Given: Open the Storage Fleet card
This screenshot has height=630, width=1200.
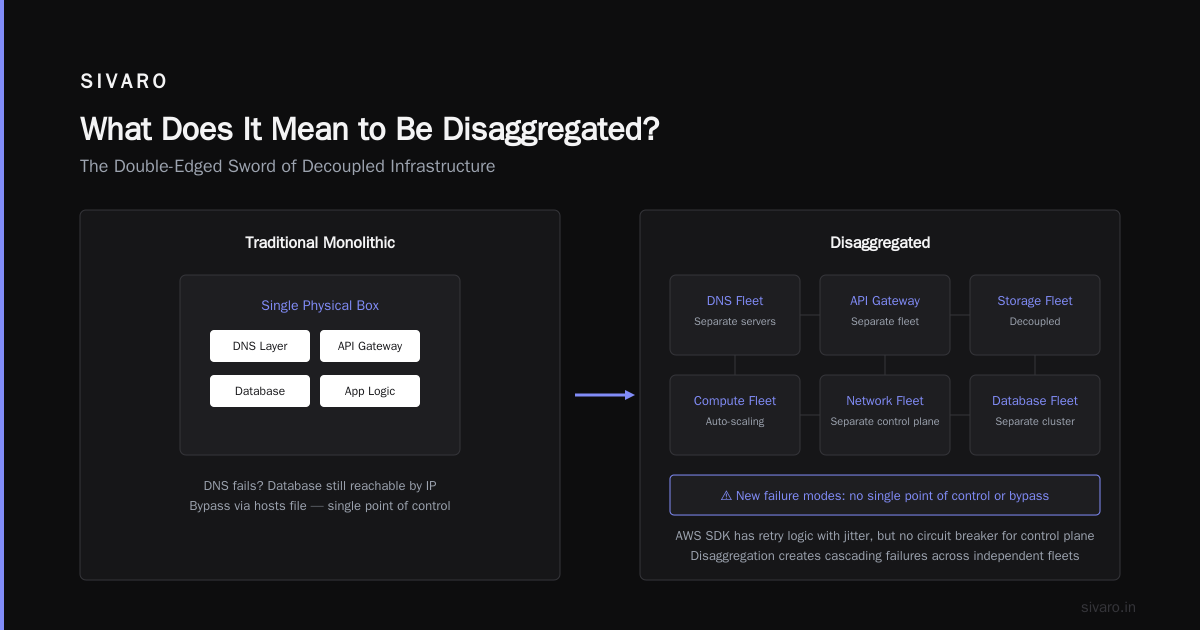Looking at the screenshot, I should (x=1035, y=315).
